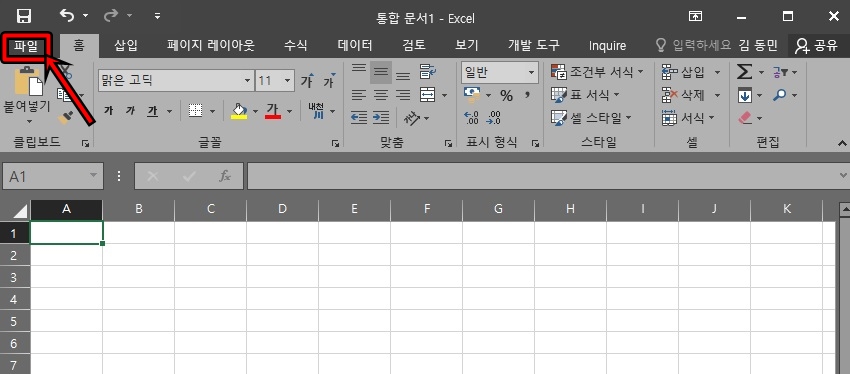Click the Save icon in quick access toolbar
Image resolution: width=850 pixels, height=374 pixels.
coord(24,16)
